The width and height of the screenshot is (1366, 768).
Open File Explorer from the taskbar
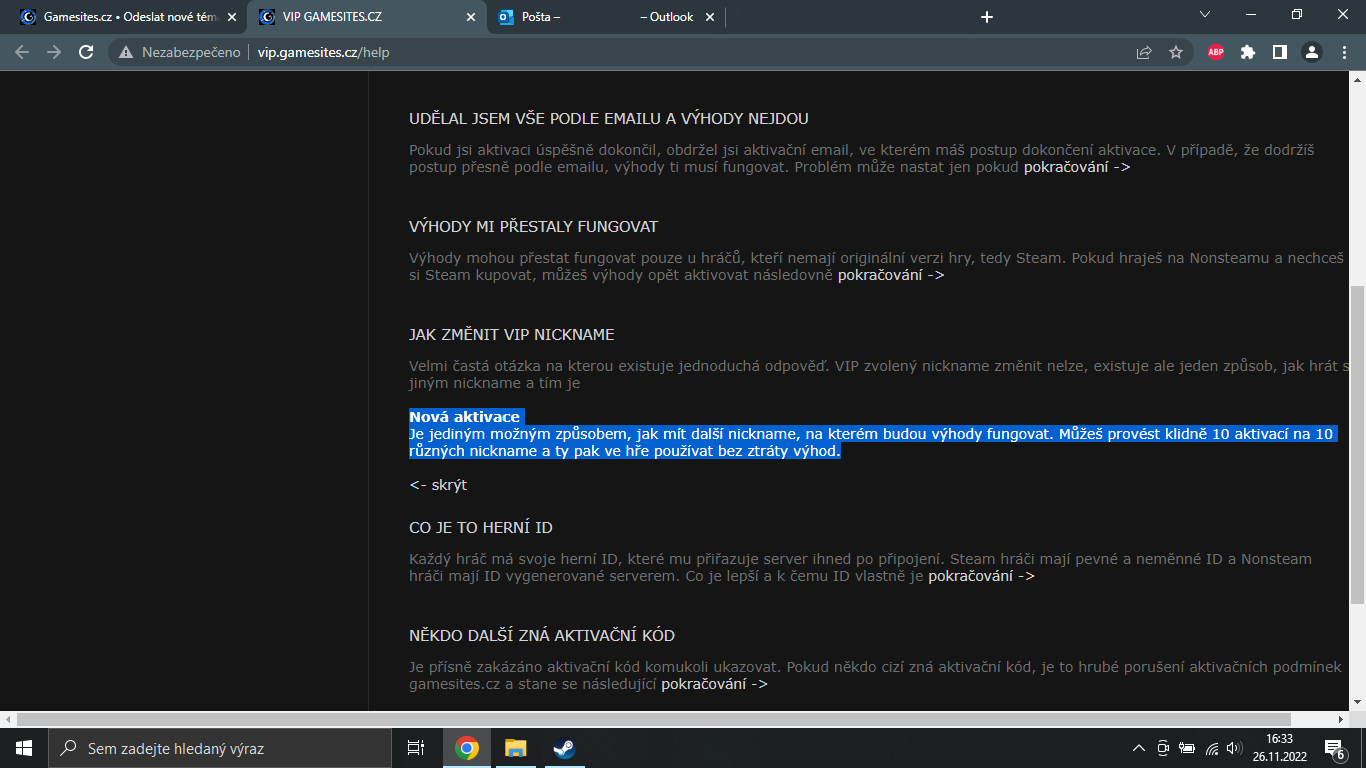tap(515, 748)
